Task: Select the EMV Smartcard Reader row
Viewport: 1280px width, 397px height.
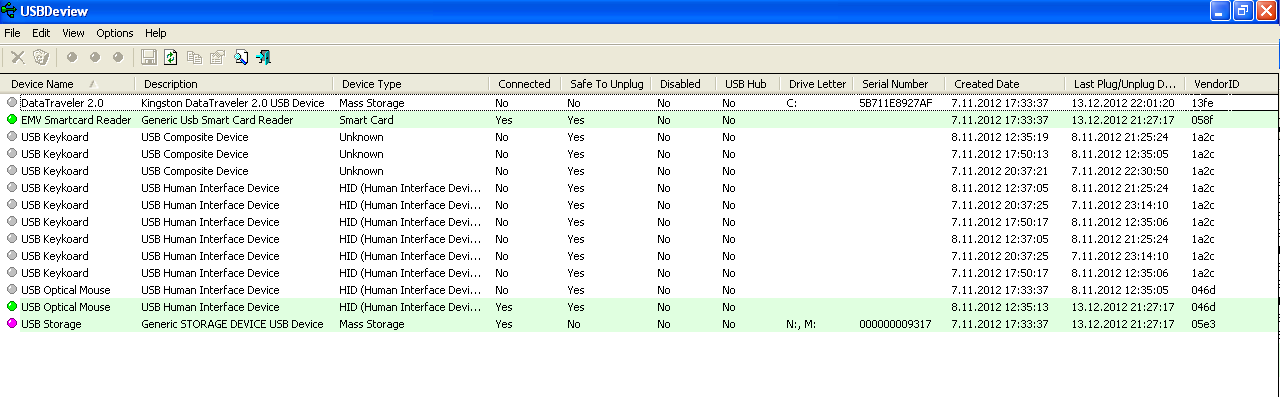Action: coord(640,119)
